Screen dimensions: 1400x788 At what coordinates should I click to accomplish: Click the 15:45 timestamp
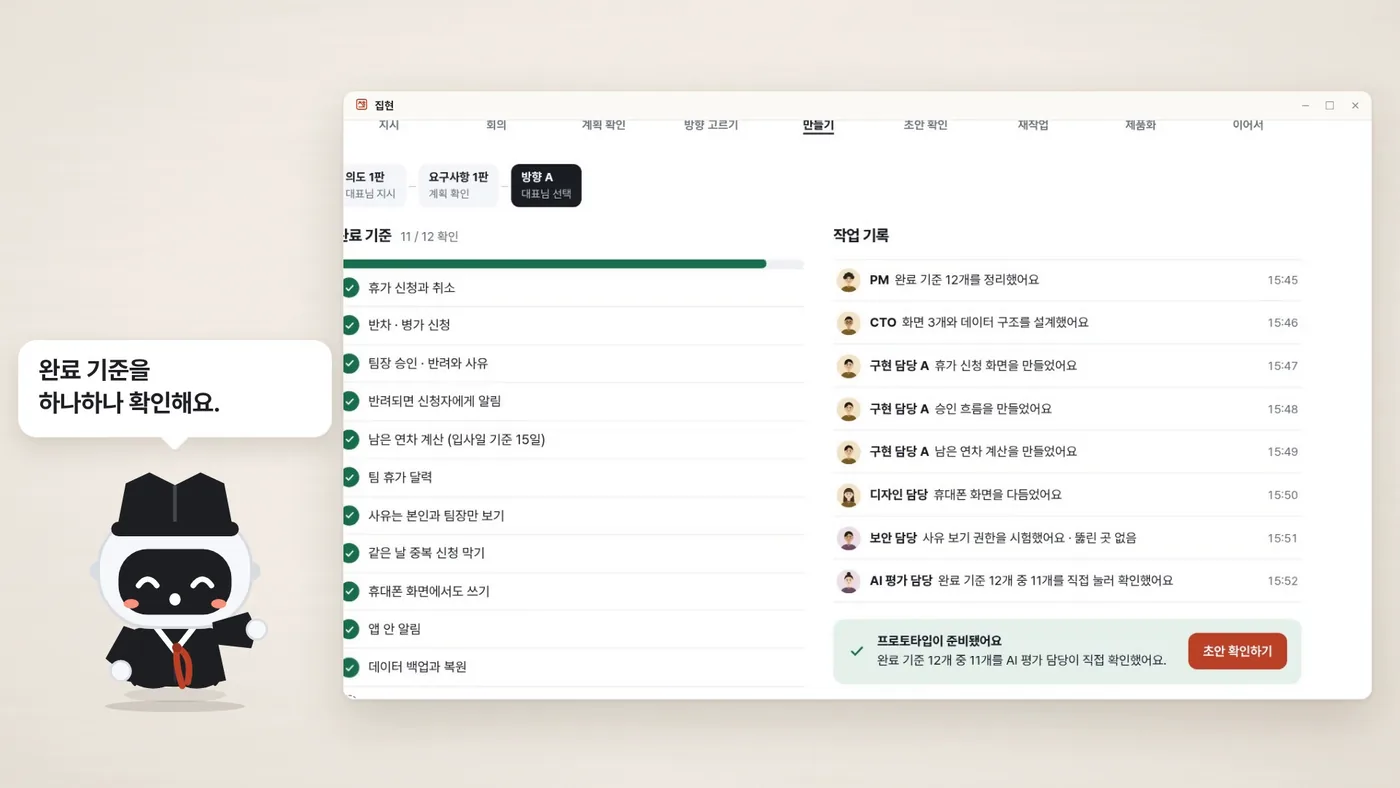pos(1282,280)
